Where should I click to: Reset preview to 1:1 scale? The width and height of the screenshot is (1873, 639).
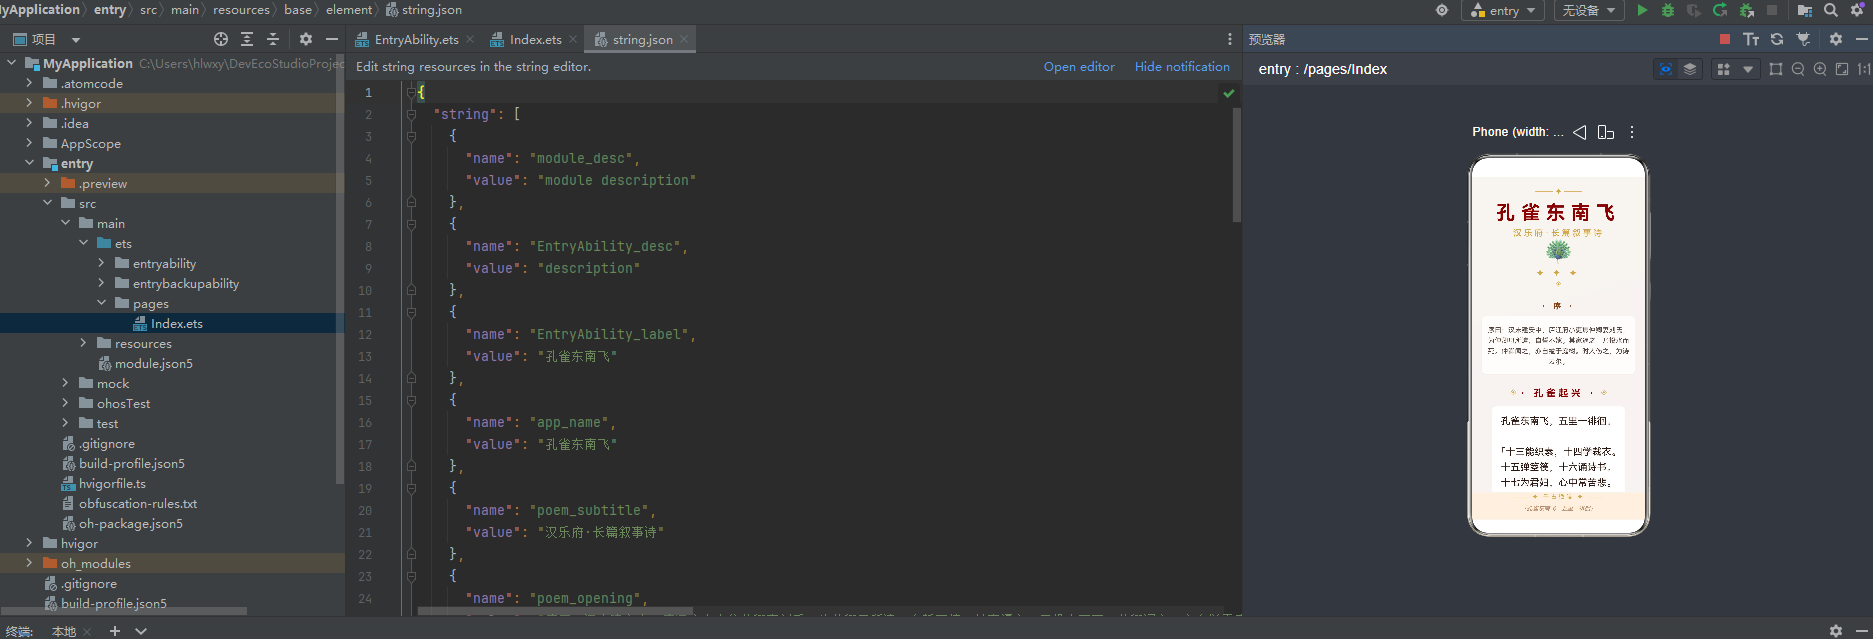pyautogui.click(x=1864, y=69)
